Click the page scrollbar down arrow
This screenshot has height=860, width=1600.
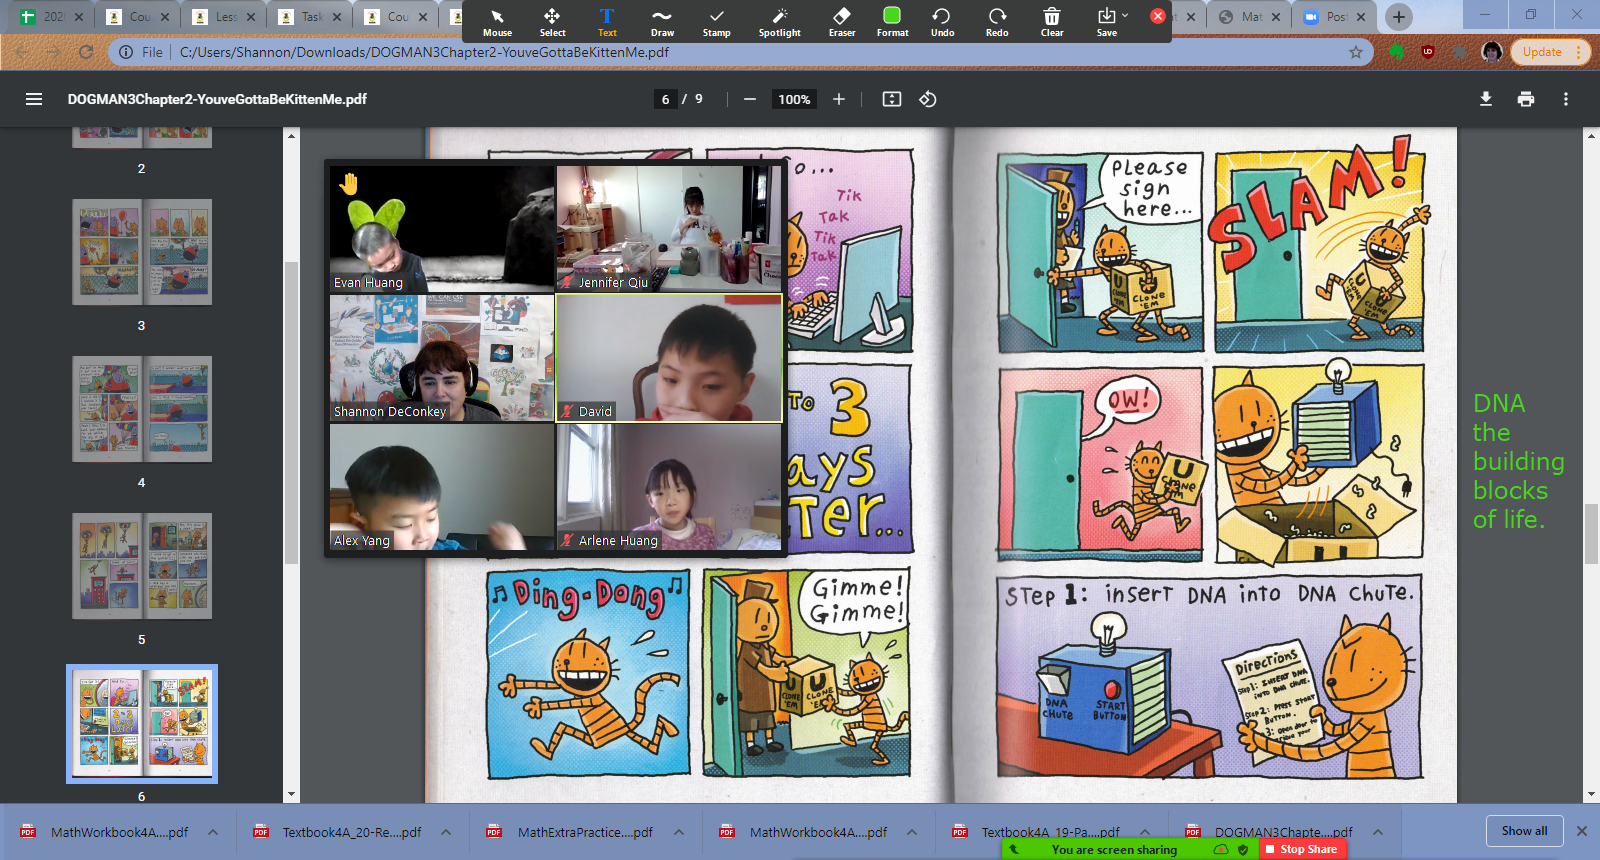(x=1591, y=795)
